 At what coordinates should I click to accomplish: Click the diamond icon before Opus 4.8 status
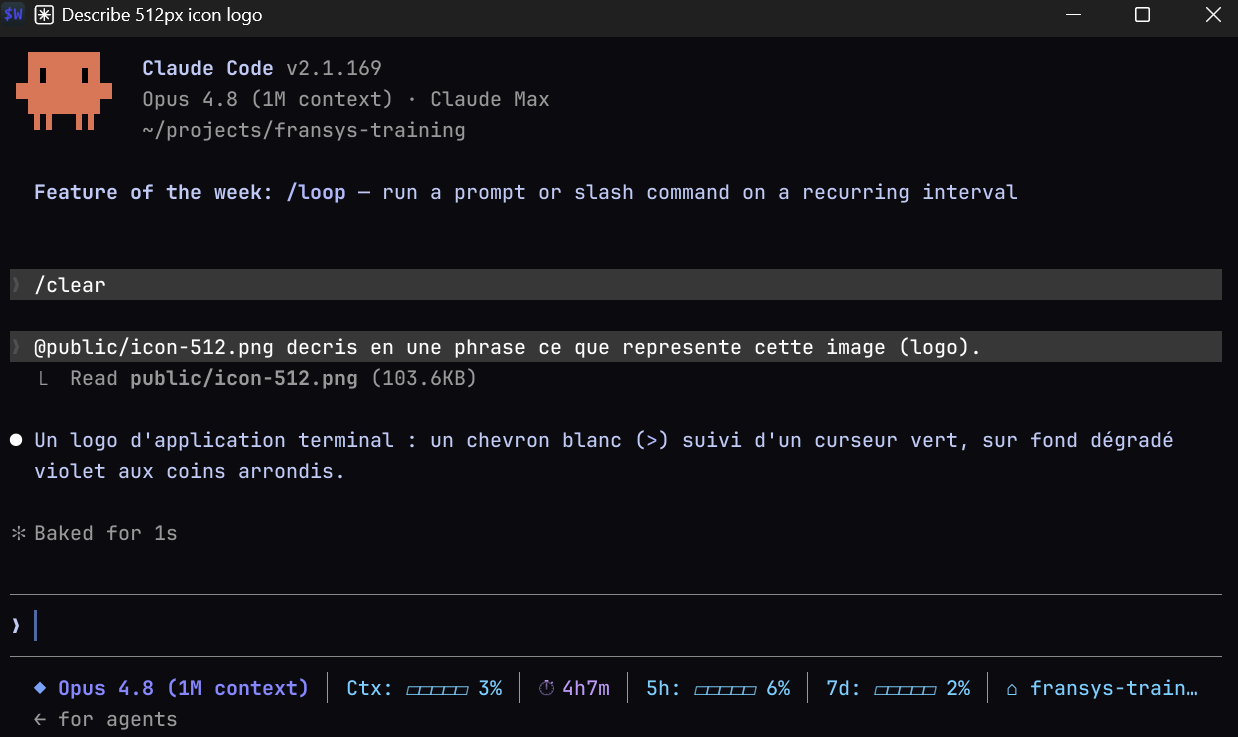pos(40,688)
